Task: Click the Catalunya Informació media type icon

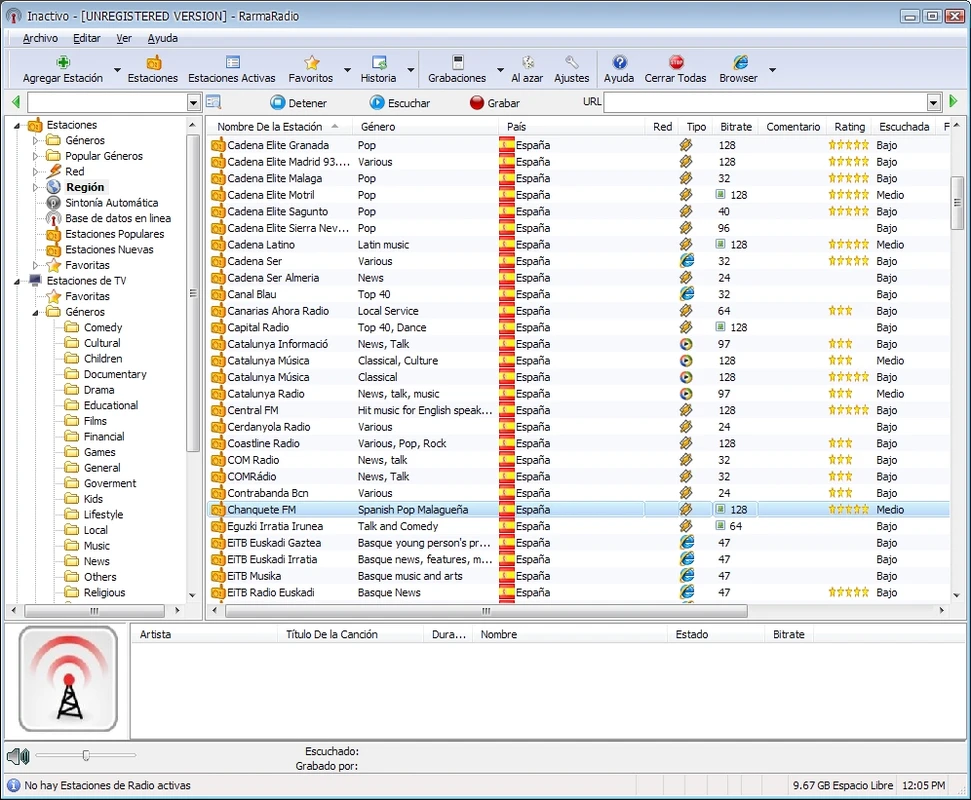Action: [x=686, y=344]
